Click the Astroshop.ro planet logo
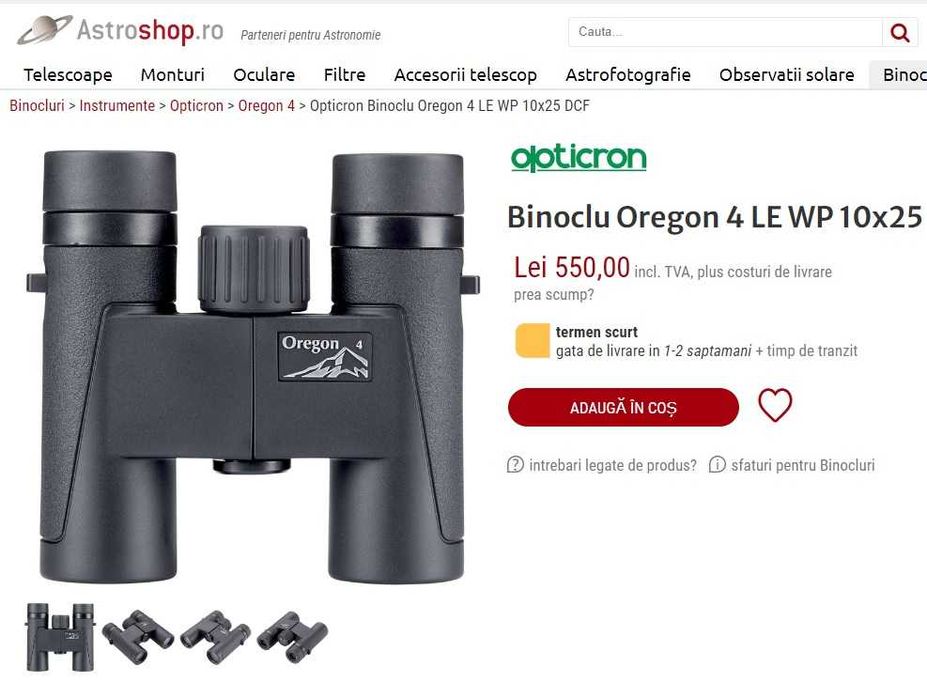Viewport: 927px width, 700px height. [44, 30]
